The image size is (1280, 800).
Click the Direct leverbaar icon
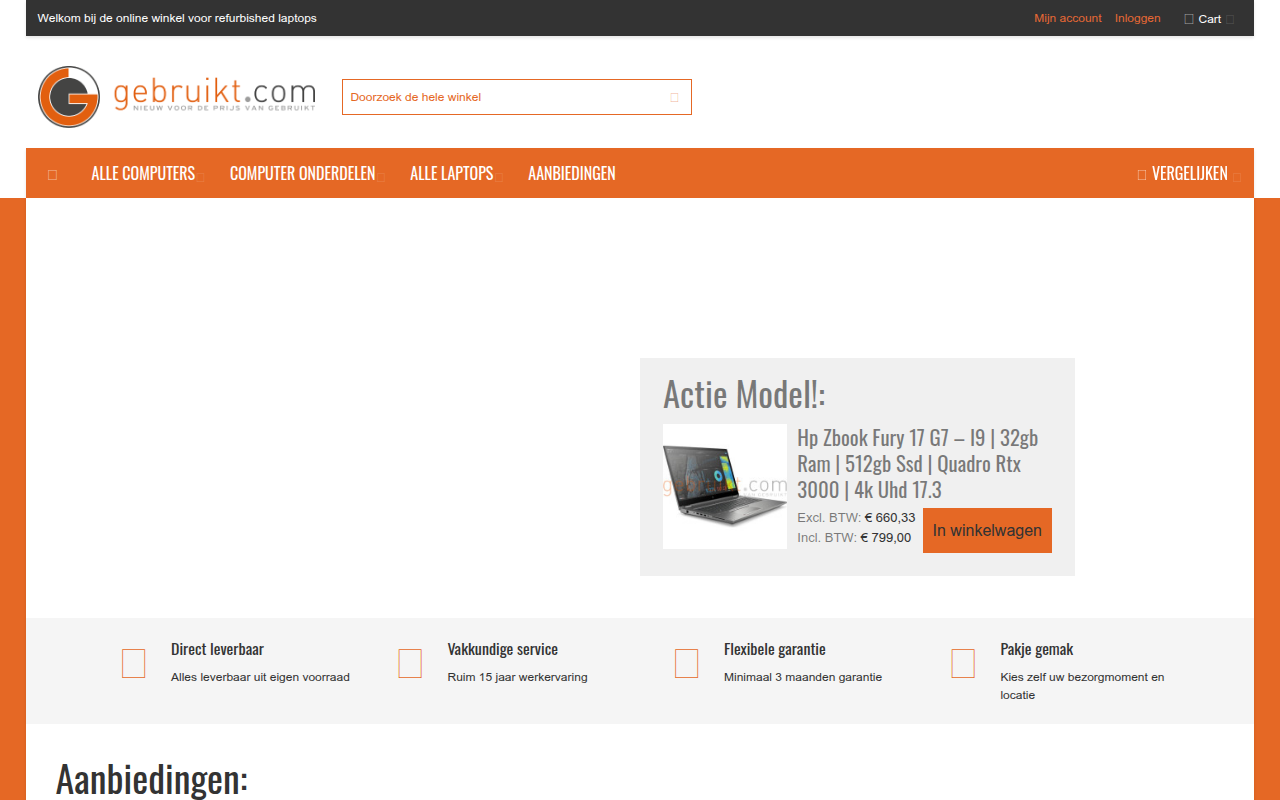click(x=133, y=663)
